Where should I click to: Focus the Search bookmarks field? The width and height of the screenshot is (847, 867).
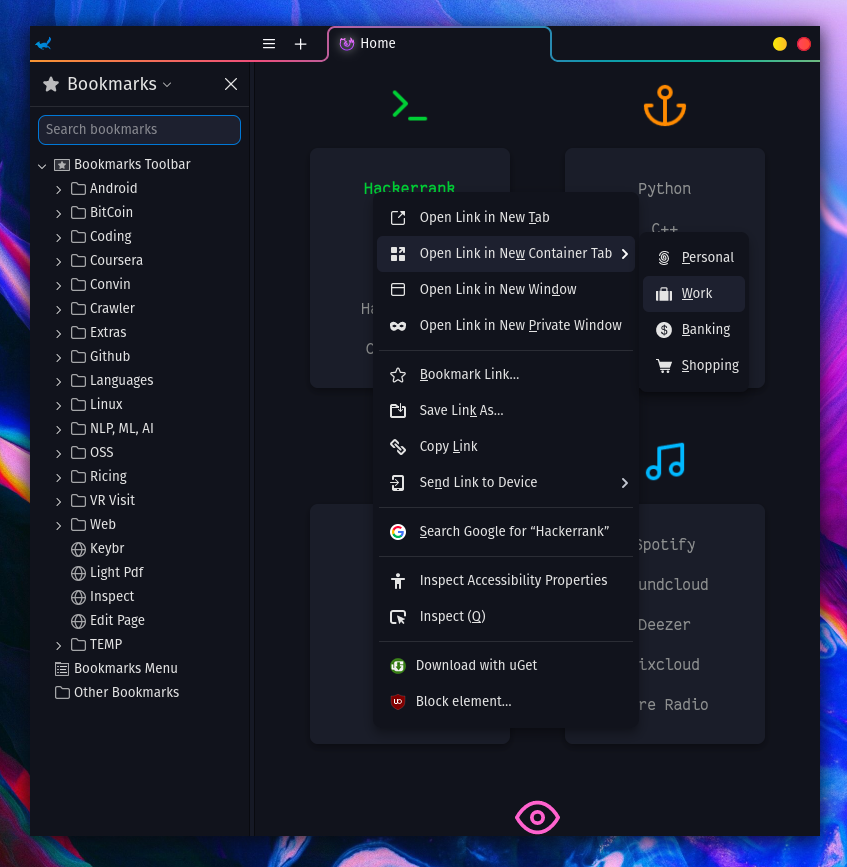click(x=139, y=130)
